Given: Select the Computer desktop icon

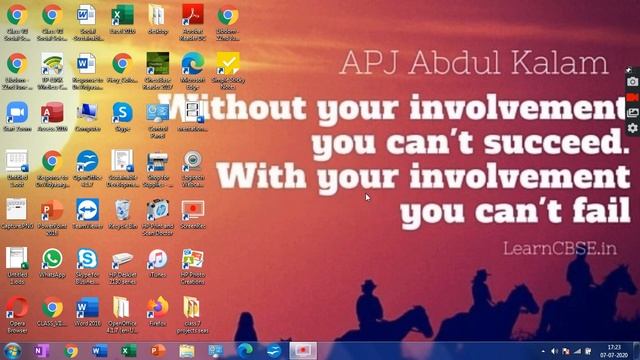Looking at the screenshot, I should pos(87,116).
